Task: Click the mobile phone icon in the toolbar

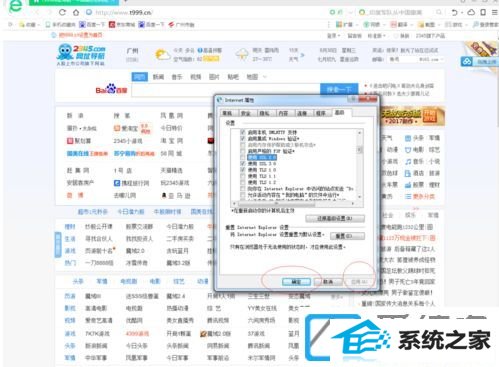Action: pos(483,12)
